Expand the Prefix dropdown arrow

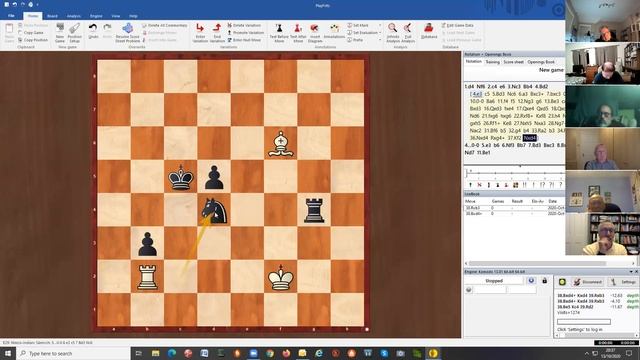(380, 40)
